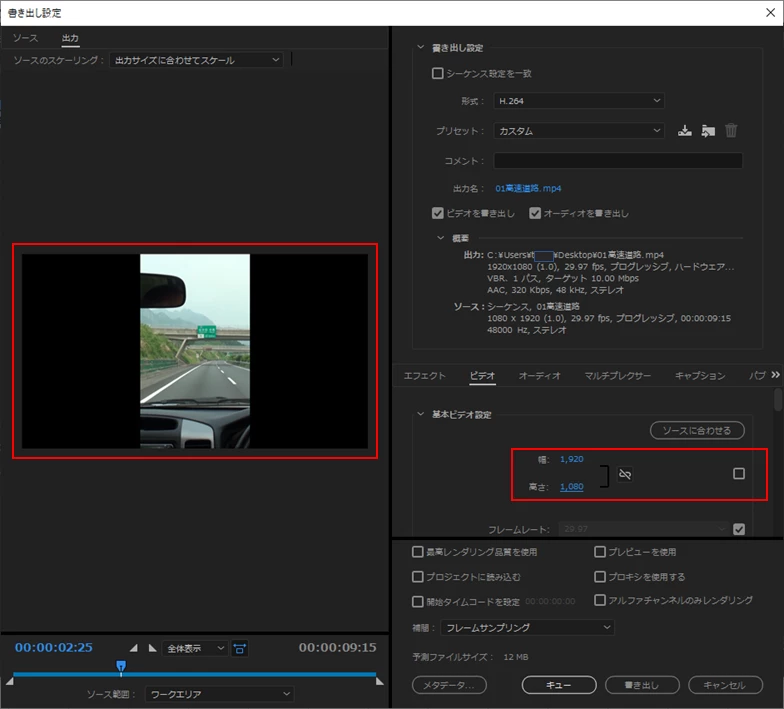
Task: Click the out-point handle at timeline end
Action: tap(380, 681)
